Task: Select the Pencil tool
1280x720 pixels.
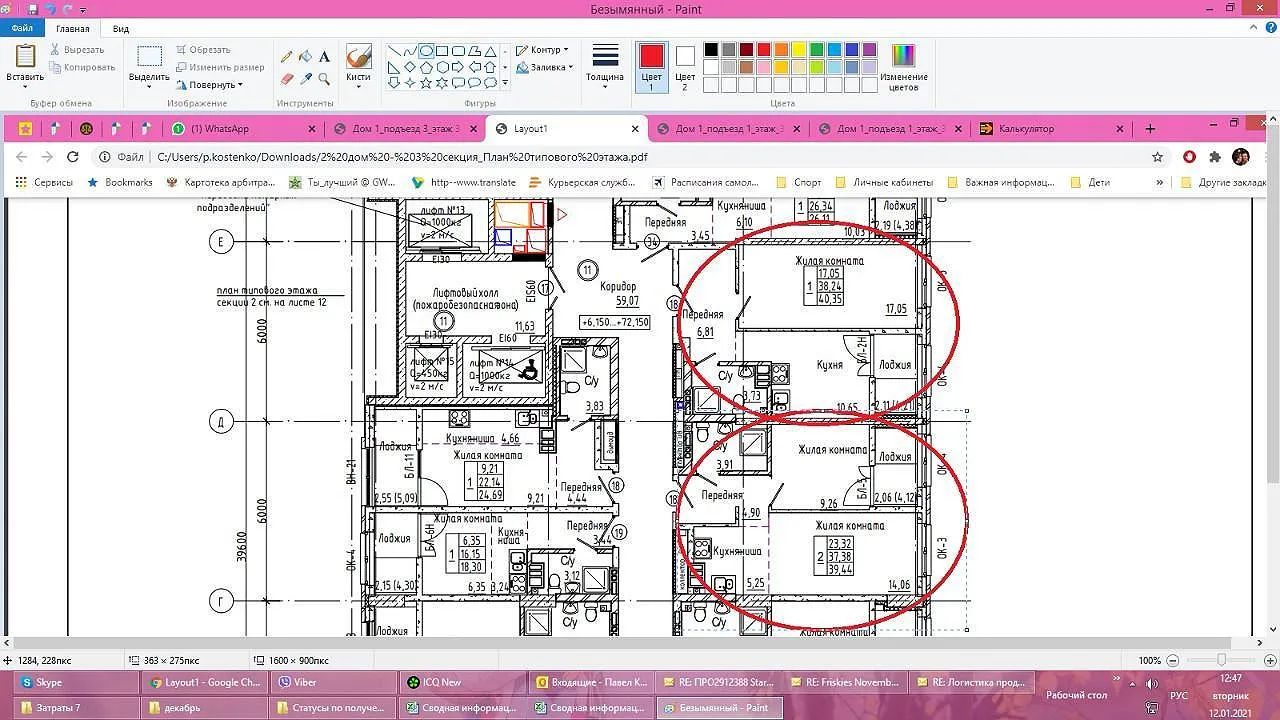Action: coord(287,57)
